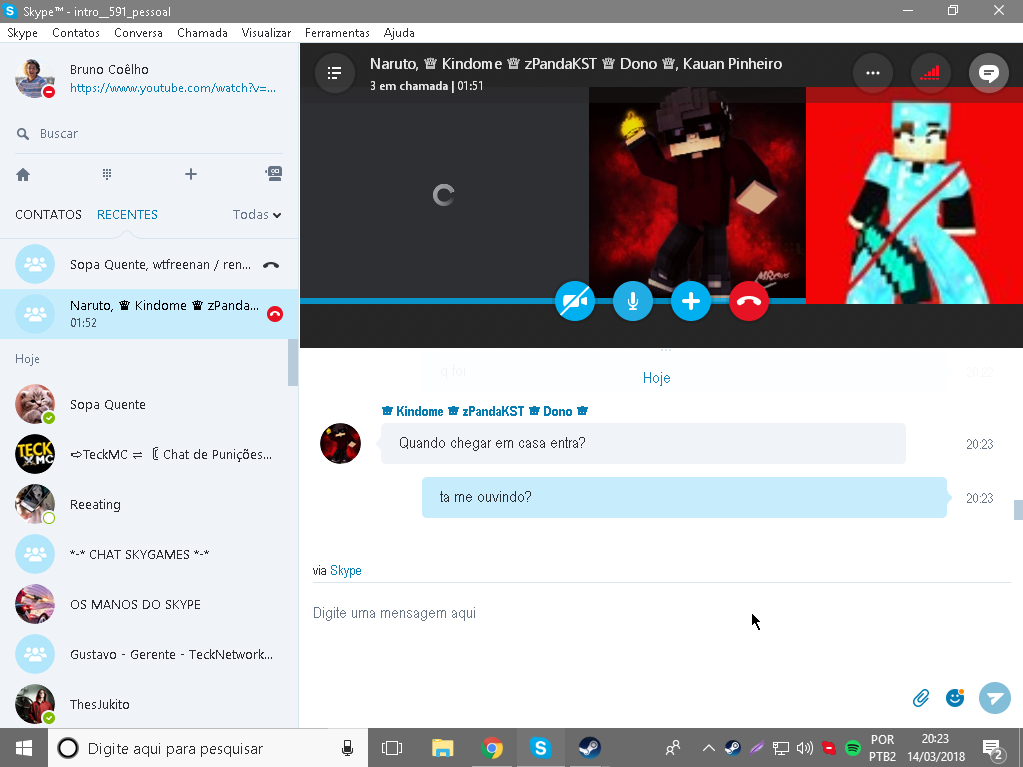Click the 'Digite uma mensagem aqui' message box

[661, 613]
